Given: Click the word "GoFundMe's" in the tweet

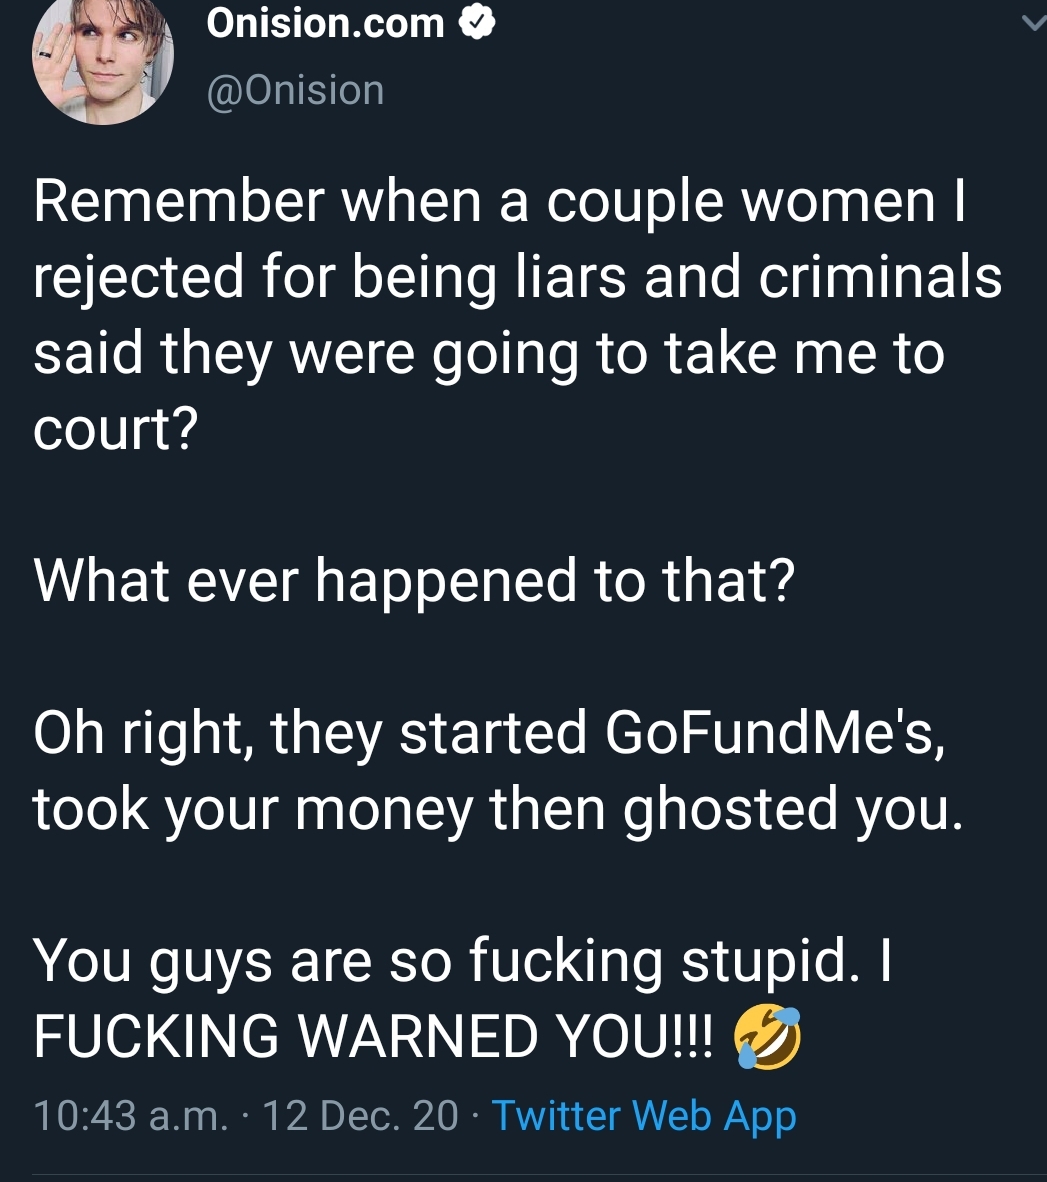Looking at the screenshot, I should pos(775,733).
